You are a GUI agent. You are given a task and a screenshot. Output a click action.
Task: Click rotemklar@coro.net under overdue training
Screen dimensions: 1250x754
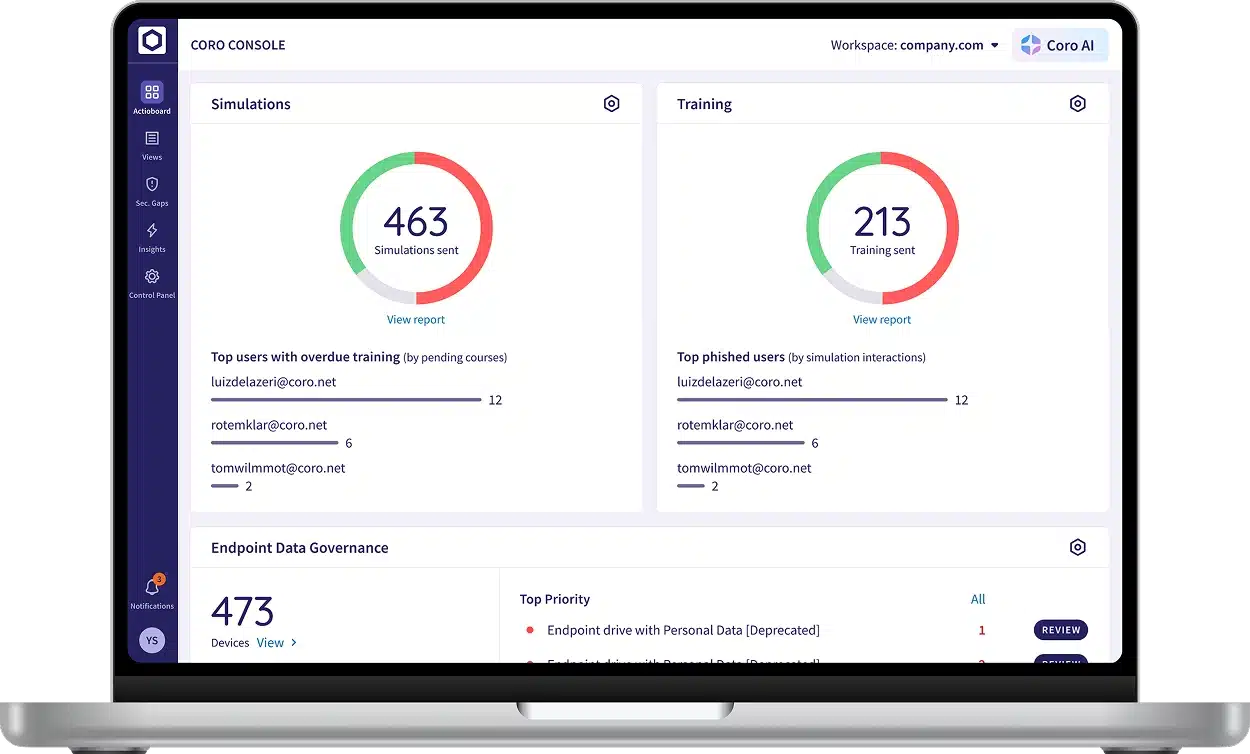coord(269,425)
